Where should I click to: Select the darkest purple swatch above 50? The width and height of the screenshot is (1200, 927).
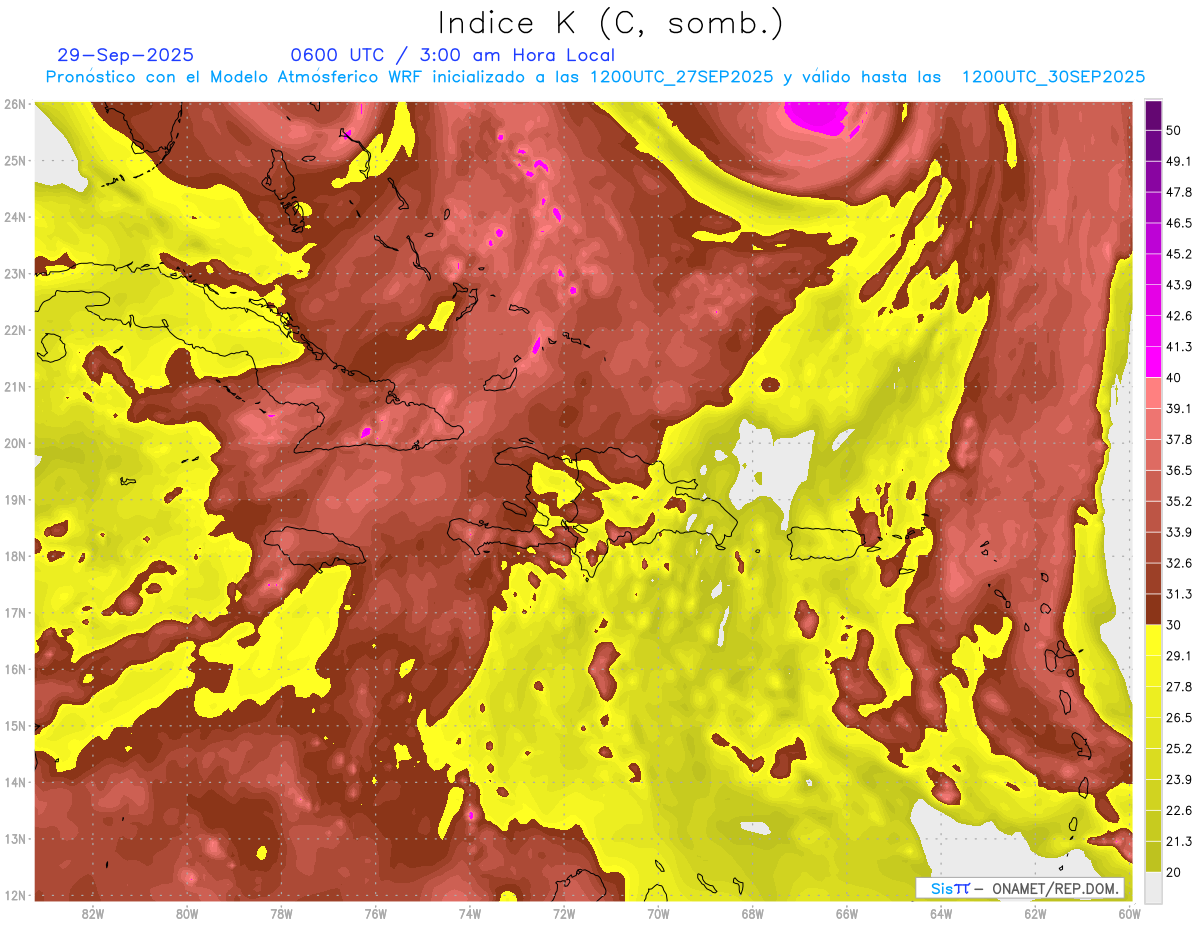pyautogui.click(x=1153, y=110)
